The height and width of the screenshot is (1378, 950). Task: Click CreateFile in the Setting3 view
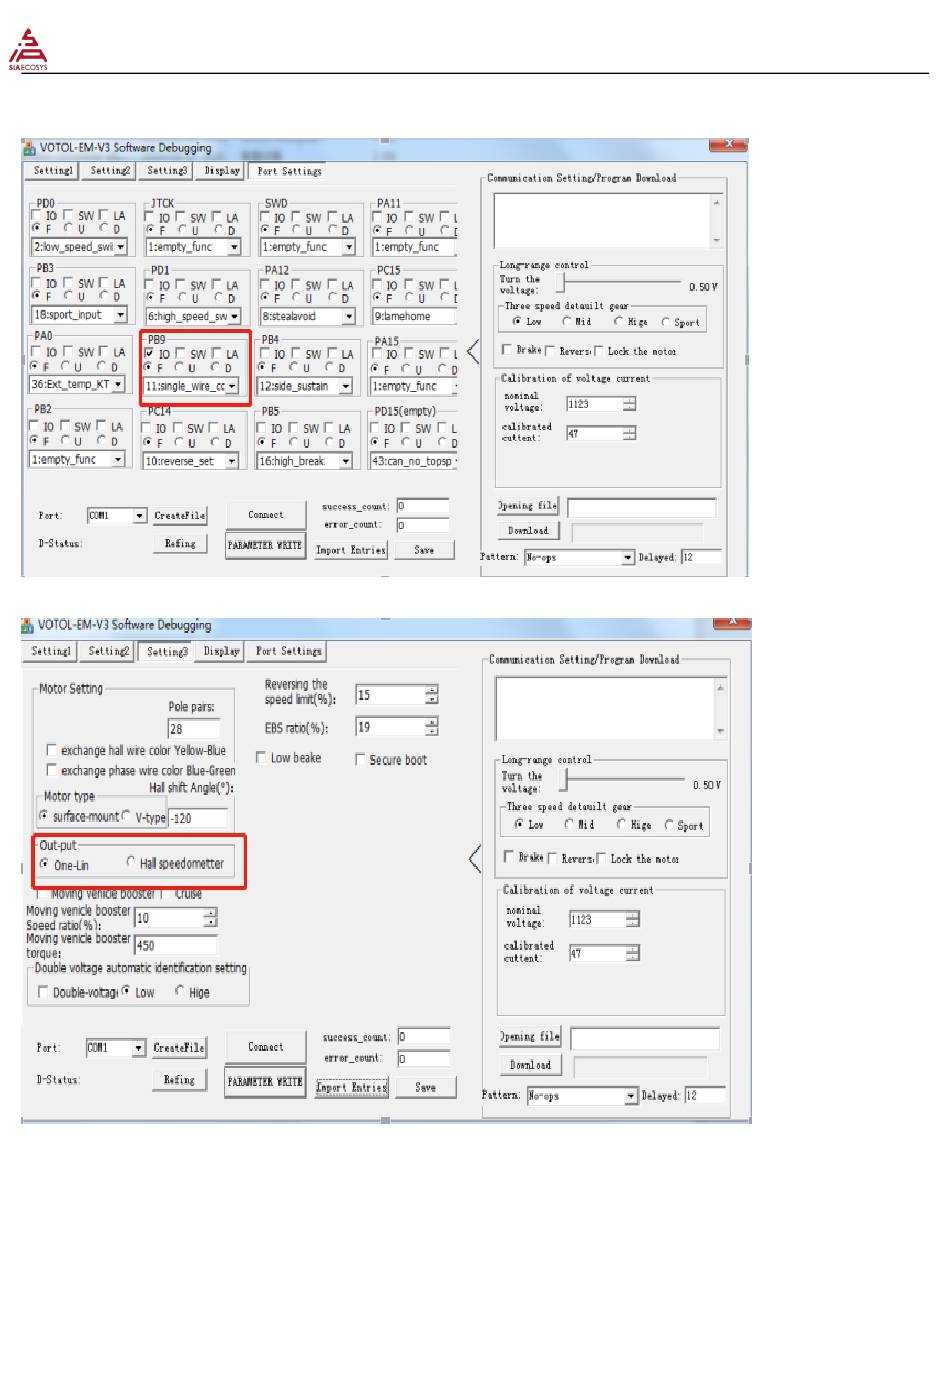tap(179, 1047)
